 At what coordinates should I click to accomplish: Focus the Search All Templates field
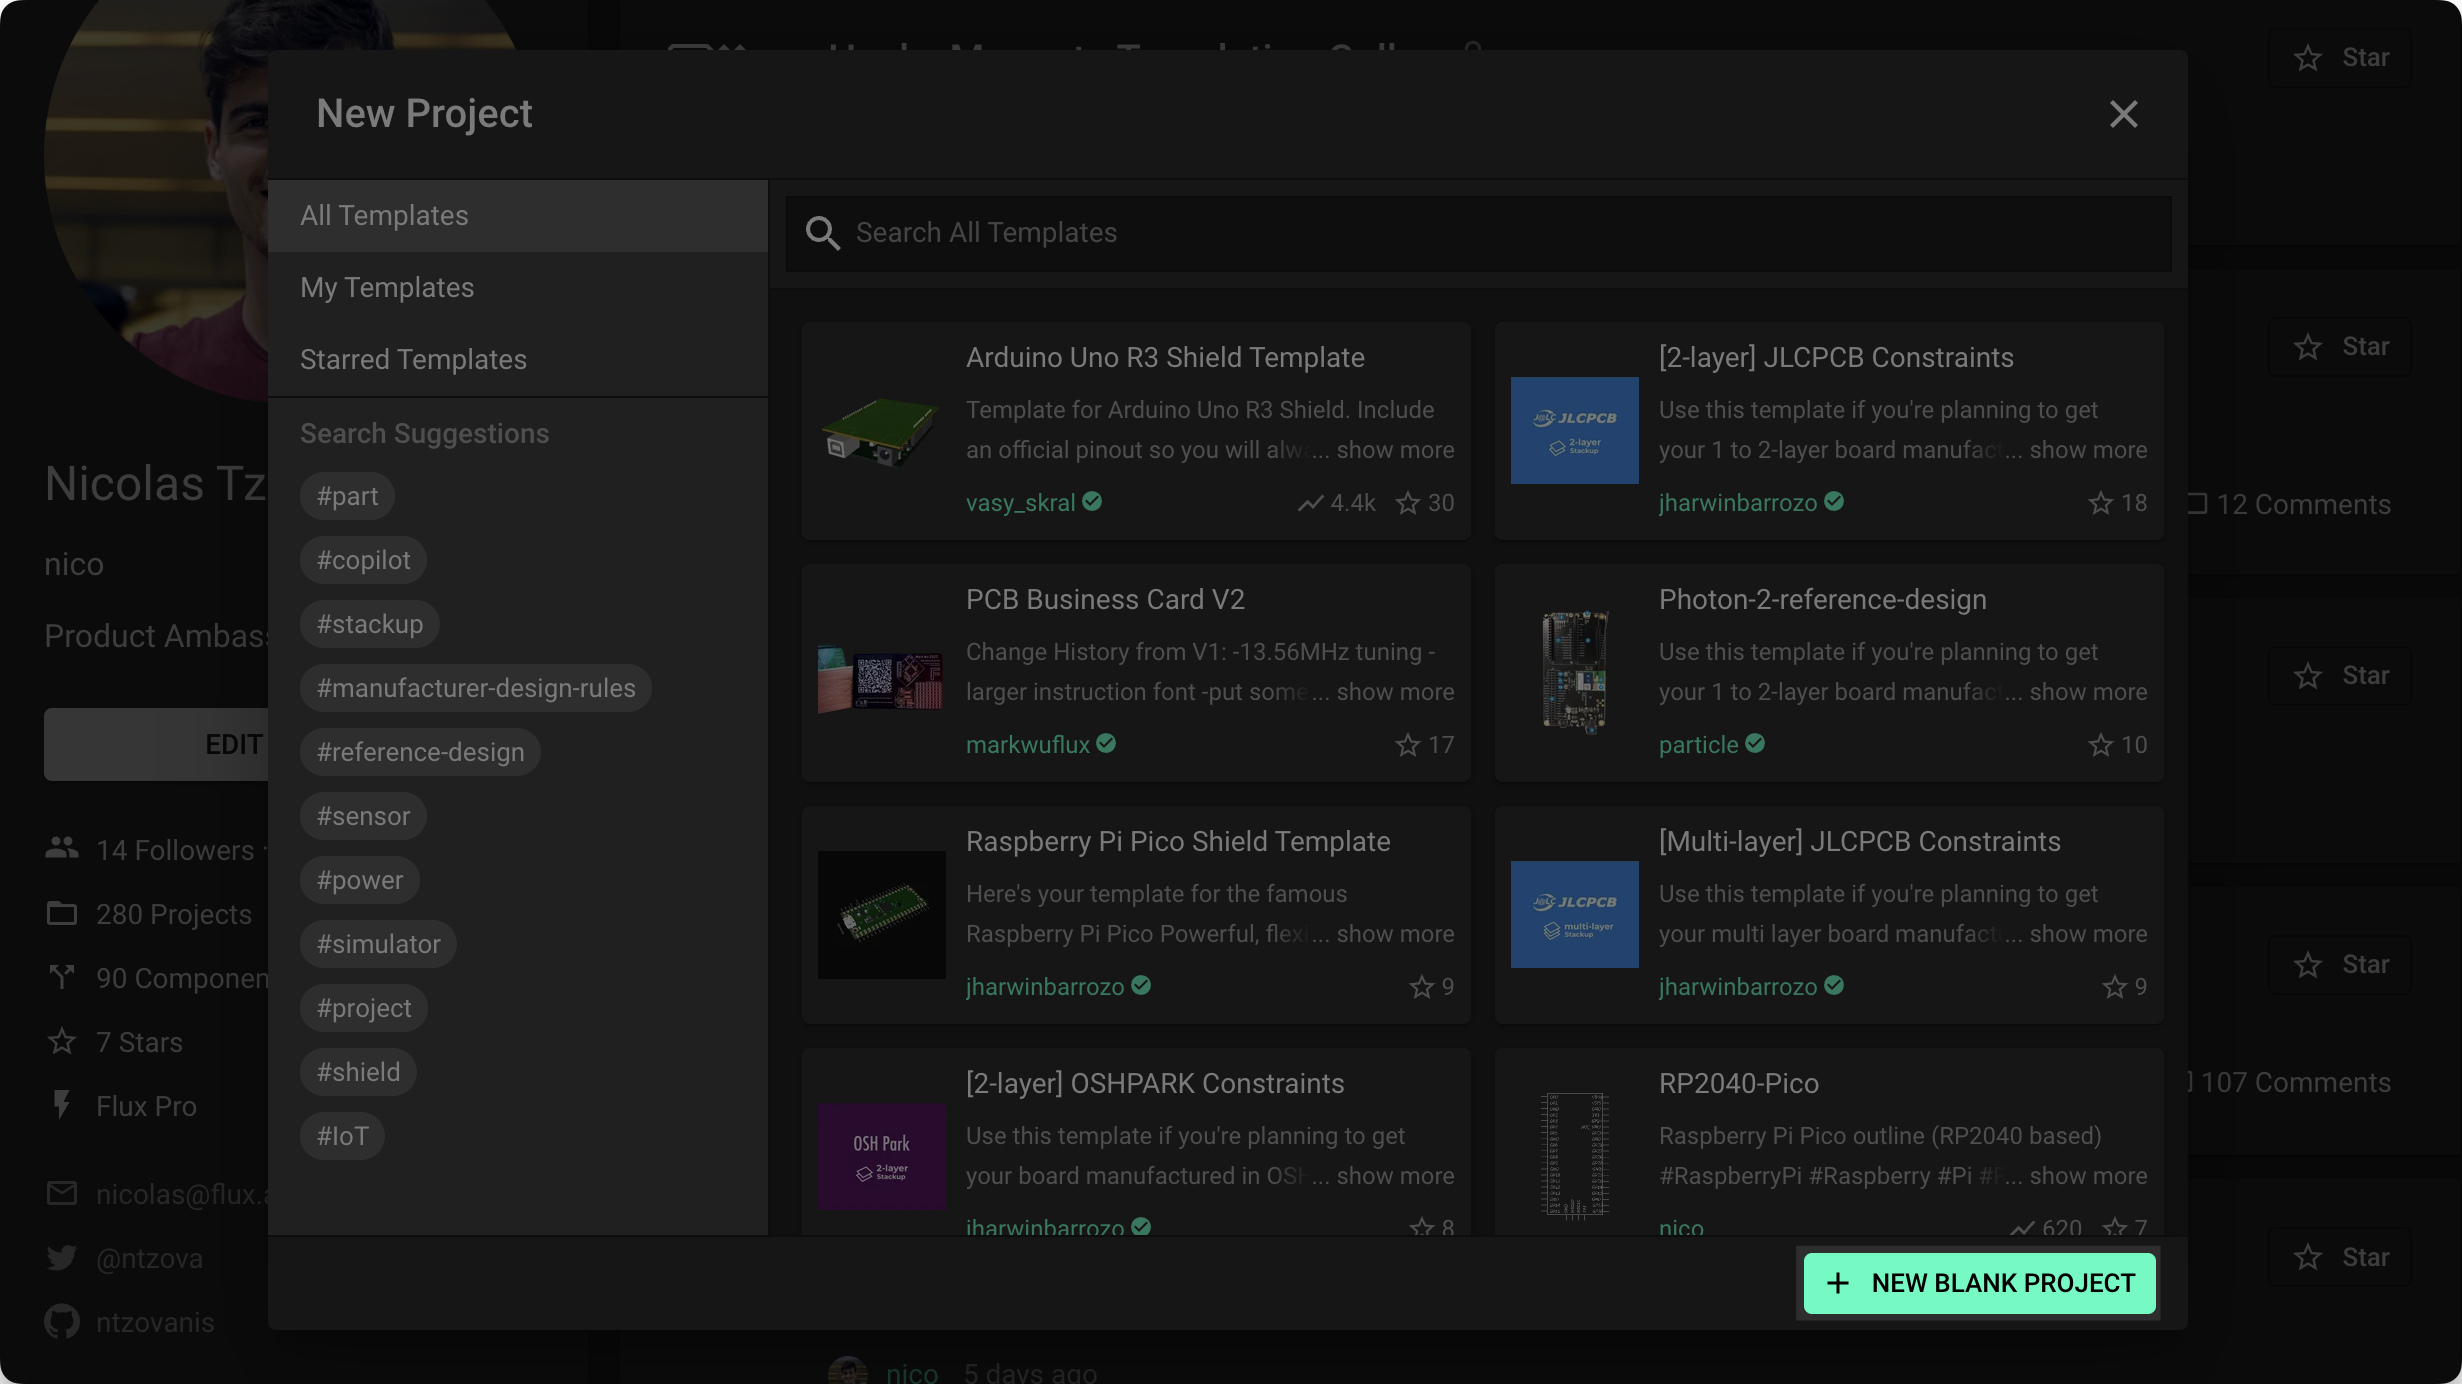[1478, 233]
